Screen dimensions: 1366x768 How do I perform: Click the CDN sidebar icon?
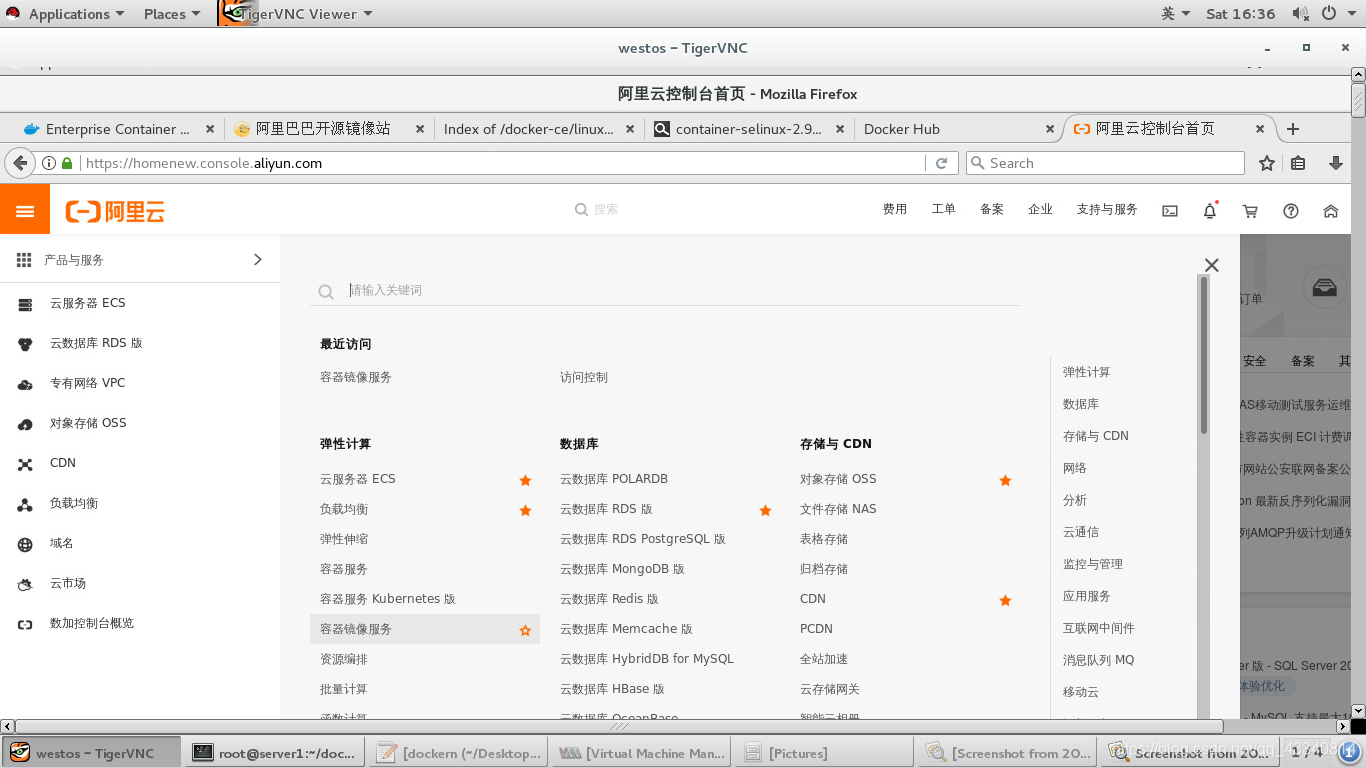[x=26, y=464]
